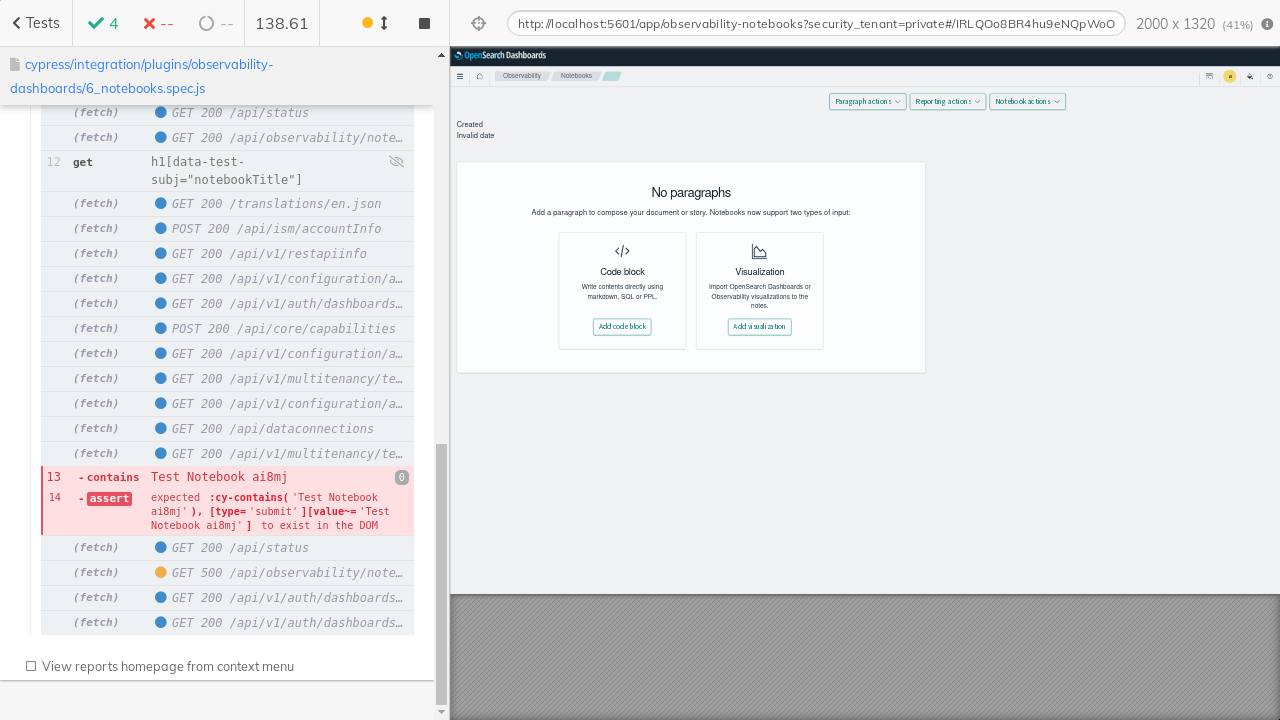Screen dimensions: 1280x720
Task: Select the GET 200 /api/dataconnections row
Action: coord(227,429)
